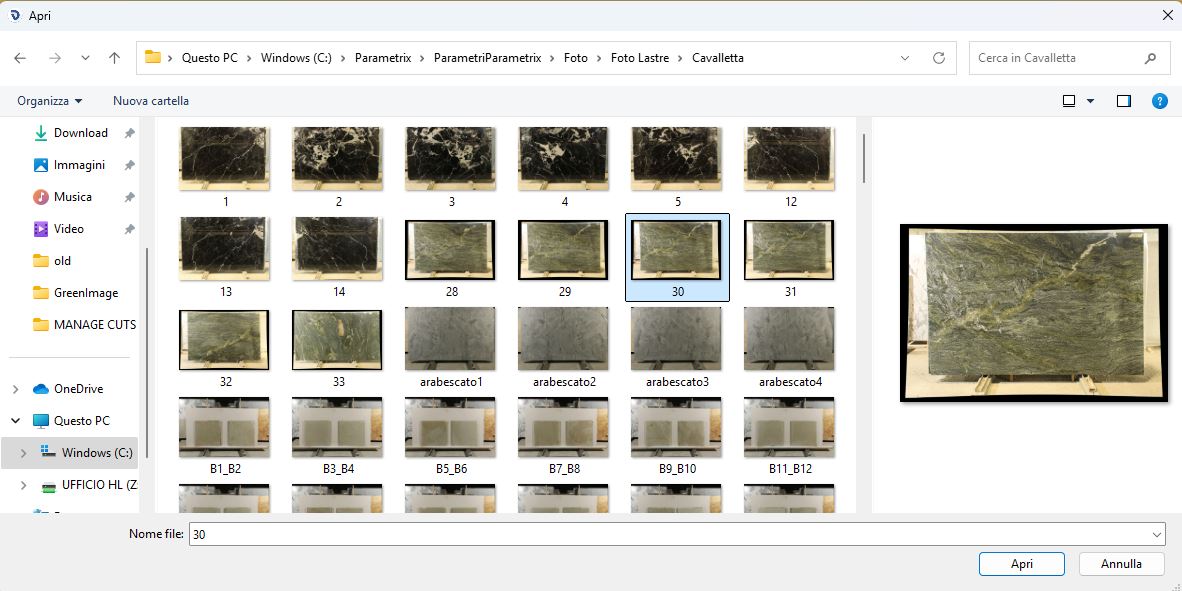Refresh the Cavalletta folder view
1182x591 pixels.
(x=939, y=58)
